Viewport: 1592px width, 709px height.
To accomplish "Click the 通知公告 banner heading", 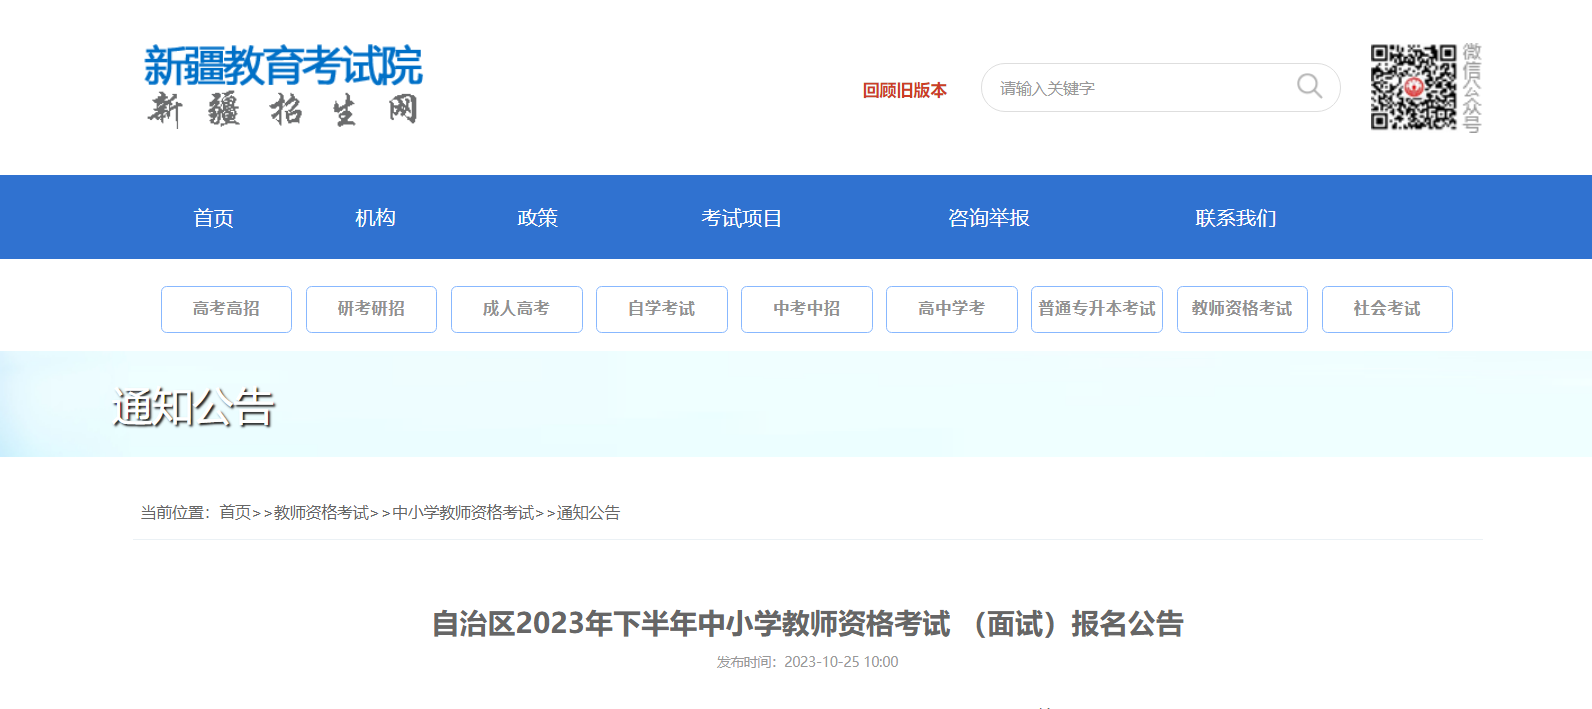I will [194, 407].
